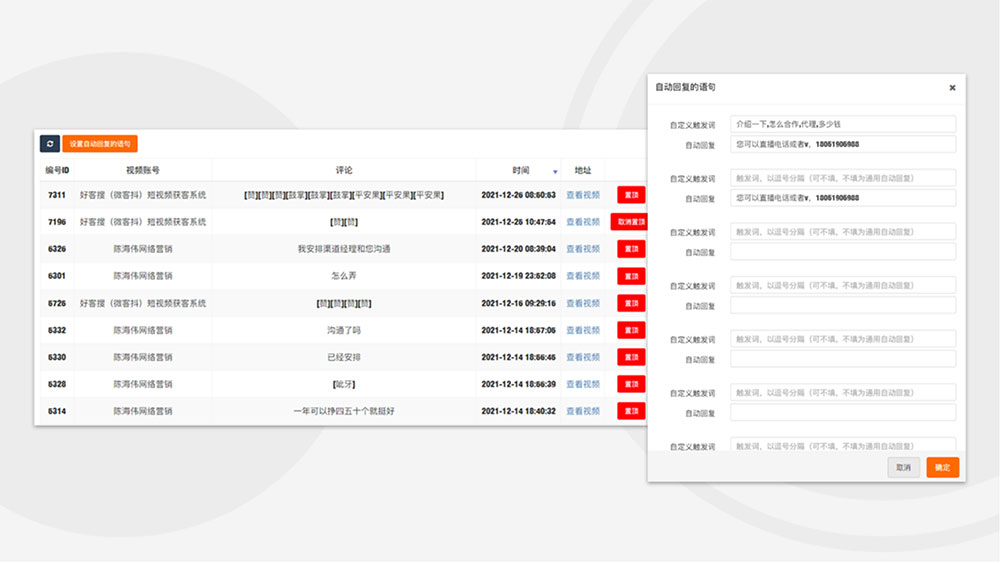Click the first 自动回复 field with phone number
This screenshot has height=563, width=1000.
click(x=842, y=144)
